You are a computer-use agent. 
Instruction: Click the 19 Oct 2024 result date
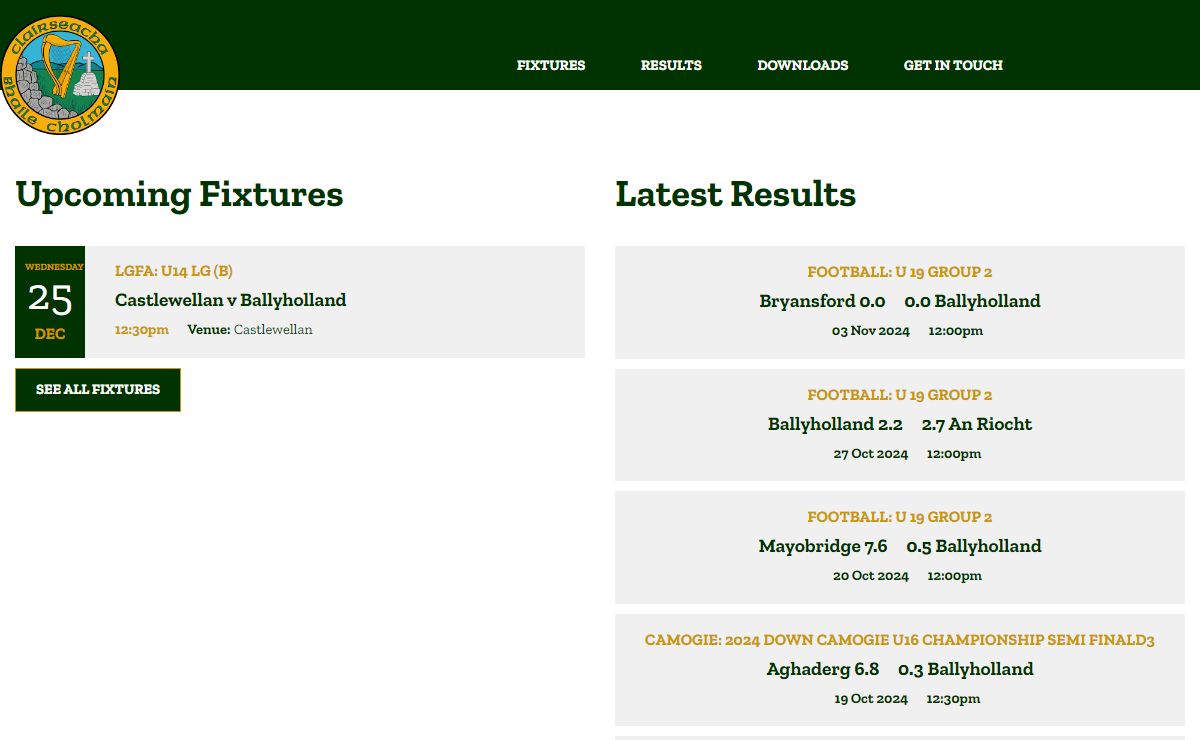(x=871, y=699)
